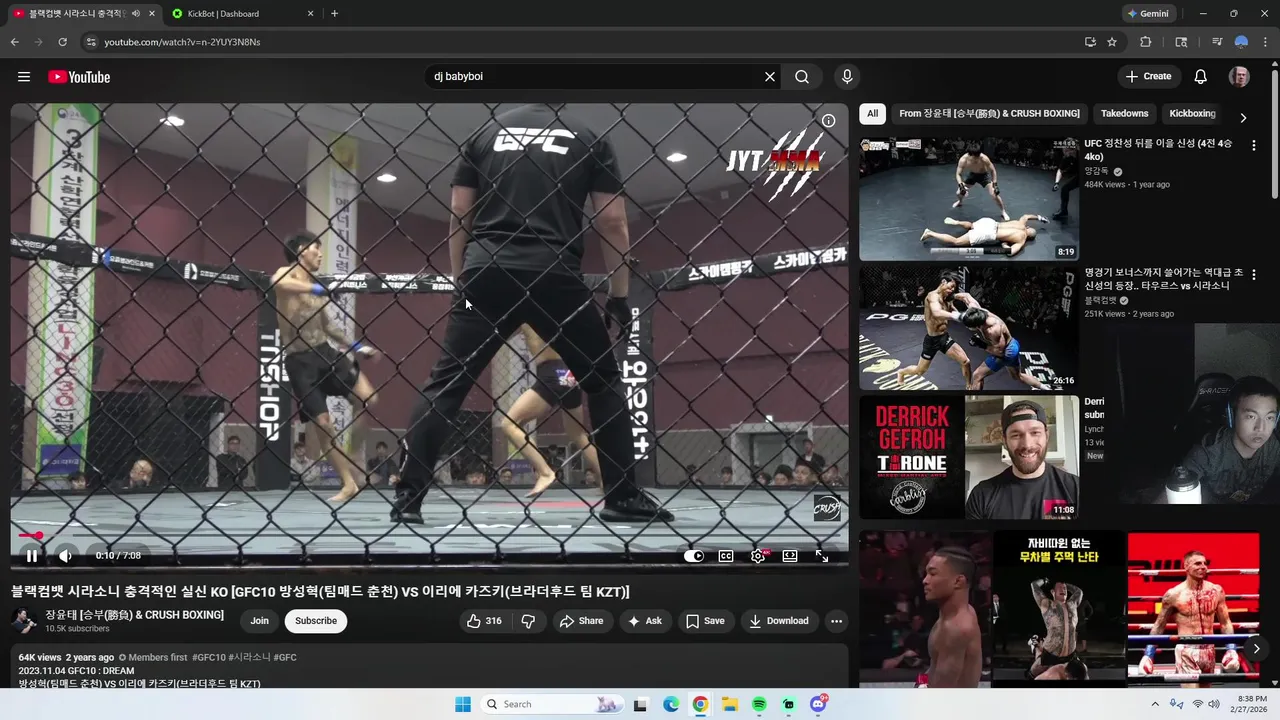Click the taskbar Search box
Image resolution: width=1280 pixels, height=720 pixels.
551,704
